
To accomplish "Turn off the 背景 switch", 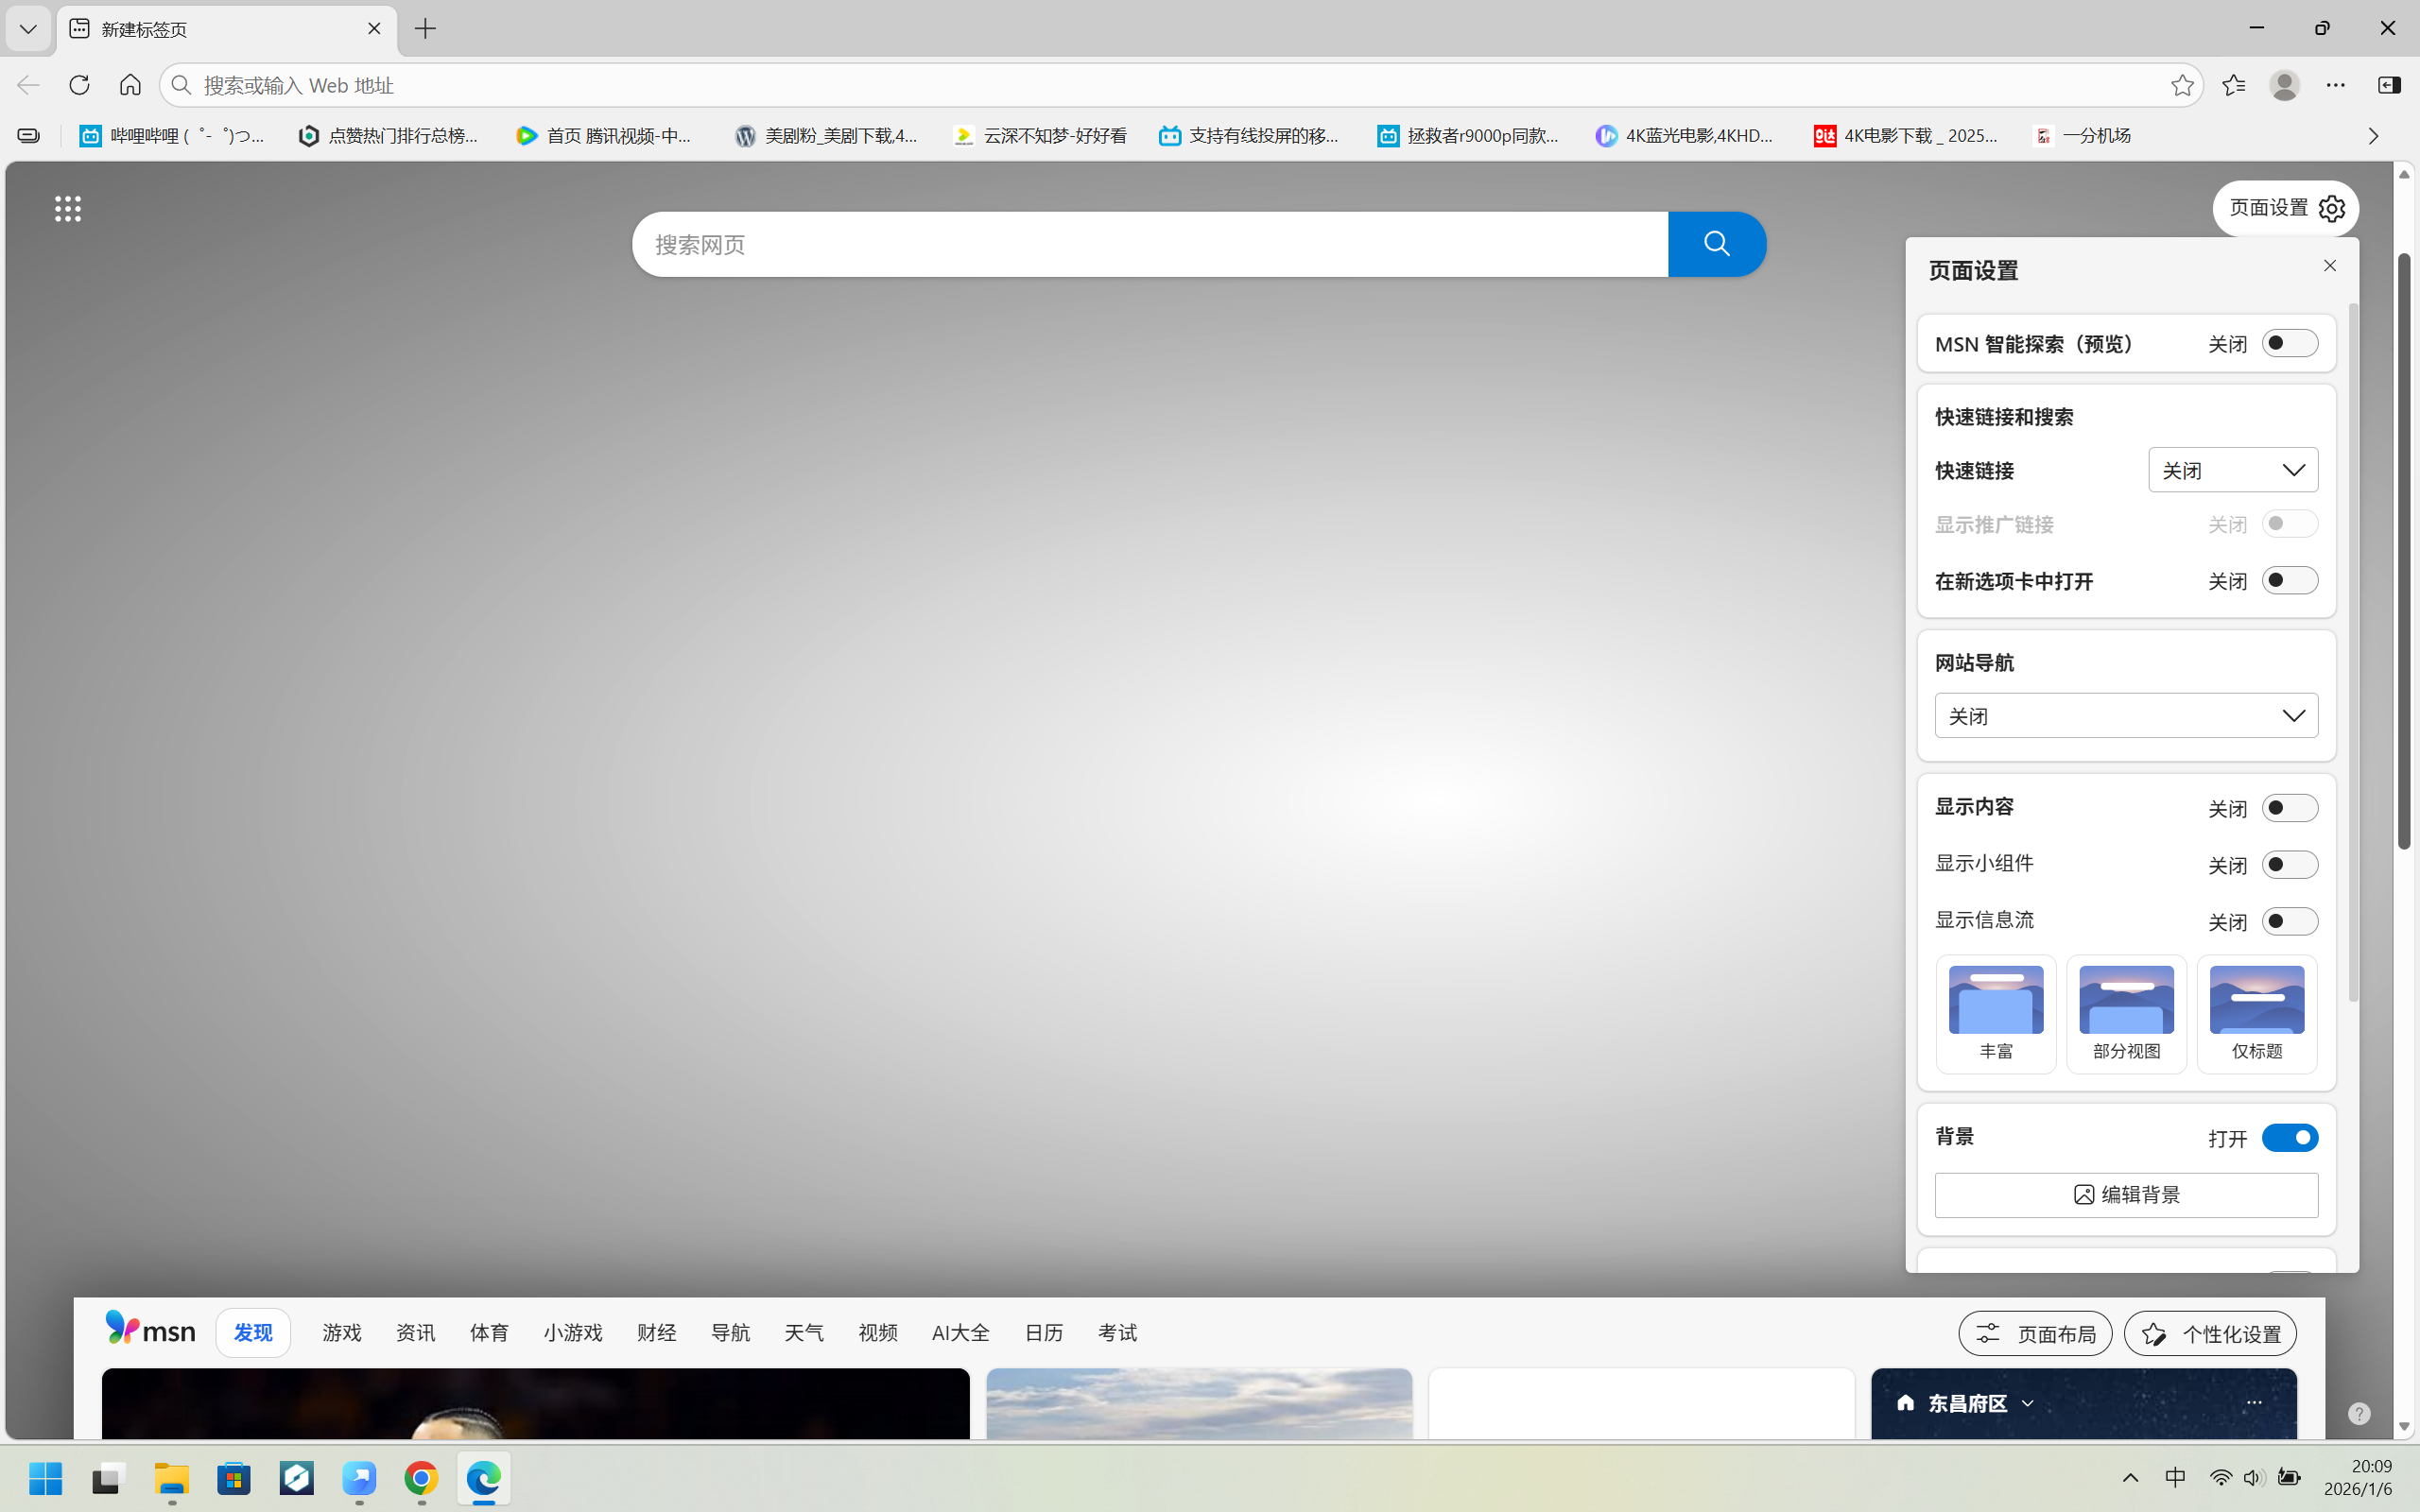I will click(x=2290, y=1138).
